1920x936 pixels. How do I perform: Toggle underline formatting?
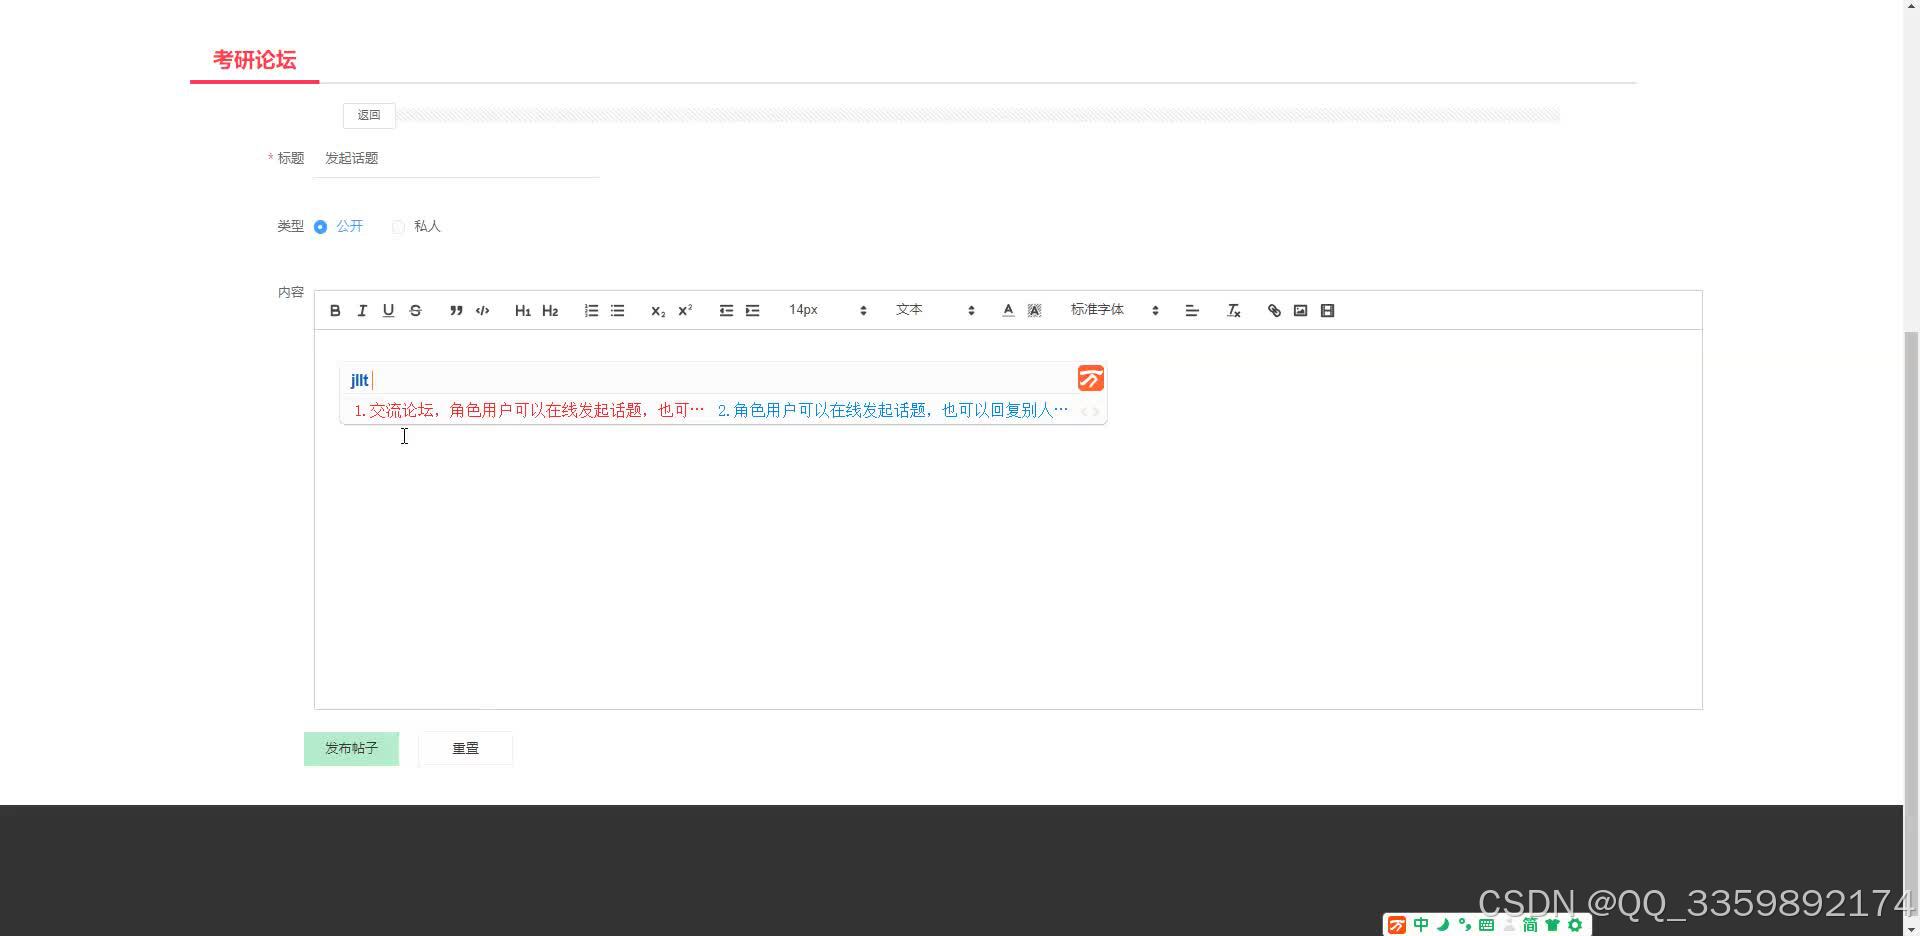coord(389,311)
